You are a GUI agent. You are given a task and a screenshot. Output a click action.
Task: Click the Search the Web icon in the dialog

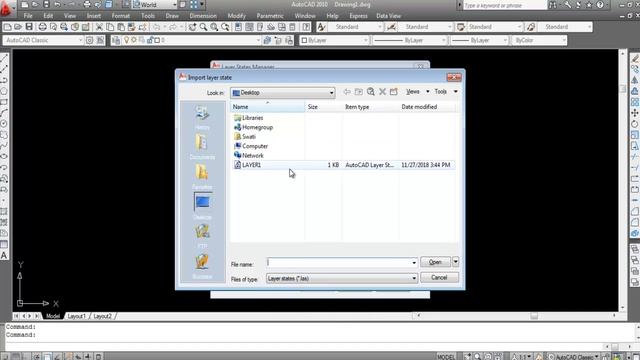click(x=370, y=92)
